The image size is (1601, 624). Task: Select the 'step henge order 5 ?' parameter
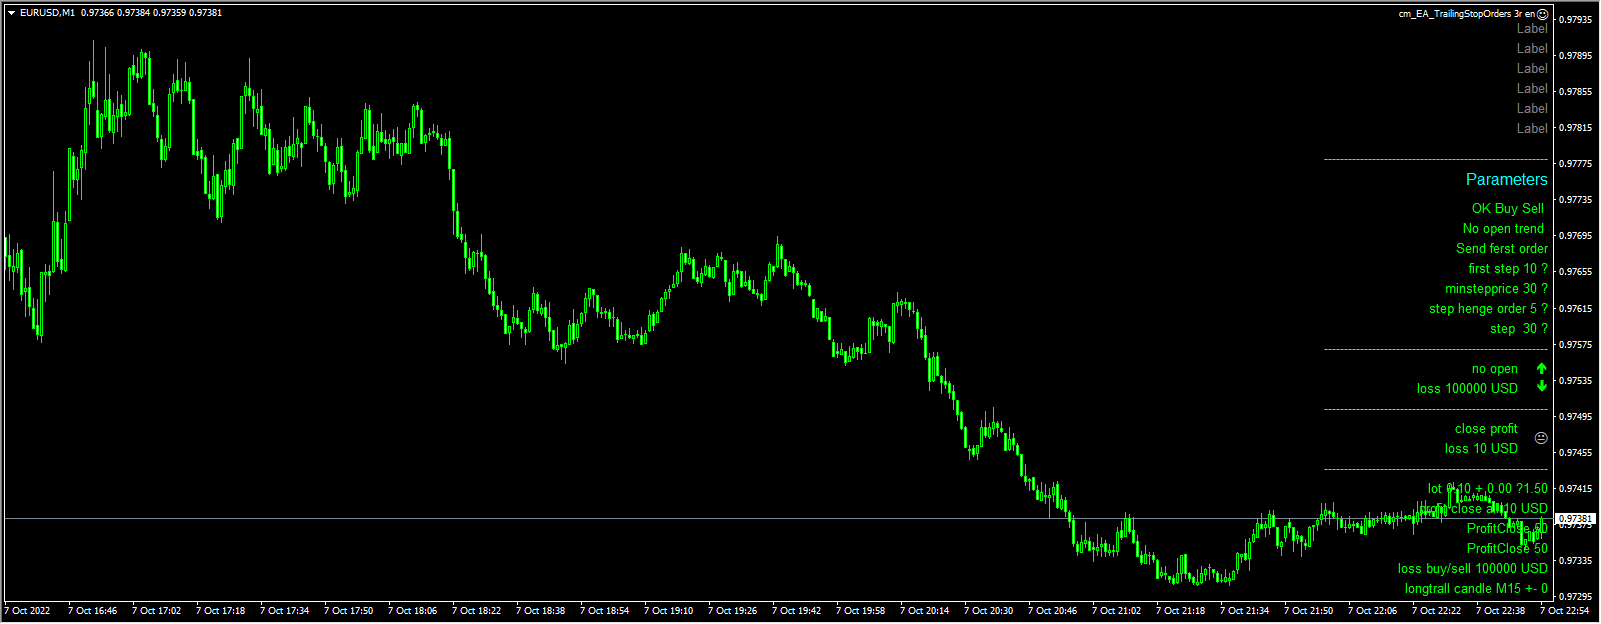coord(1488,309)
